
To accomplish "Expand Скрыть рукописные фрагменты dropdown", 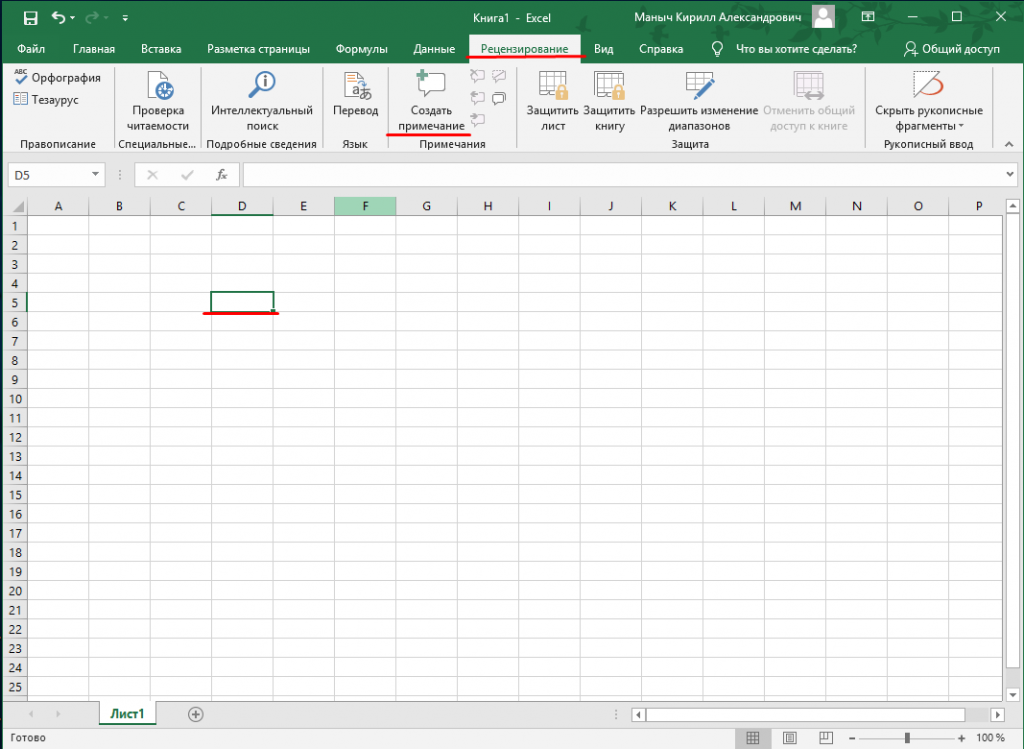I will (x=960, y=127).
